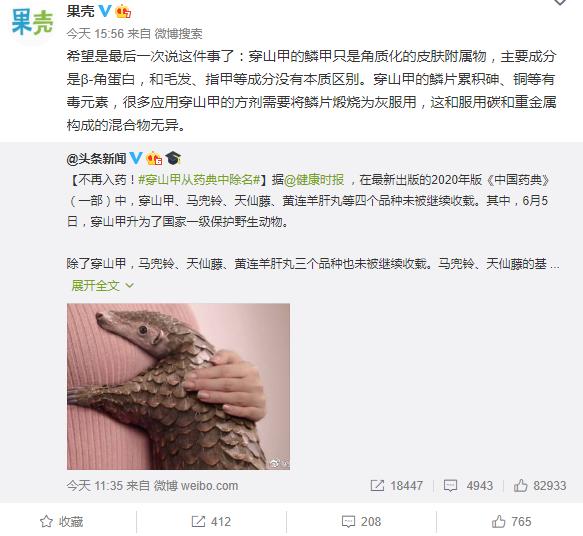Enlarge the pangolin photo thumbnail
Screen dimensions: 583x536
point(178,387)
